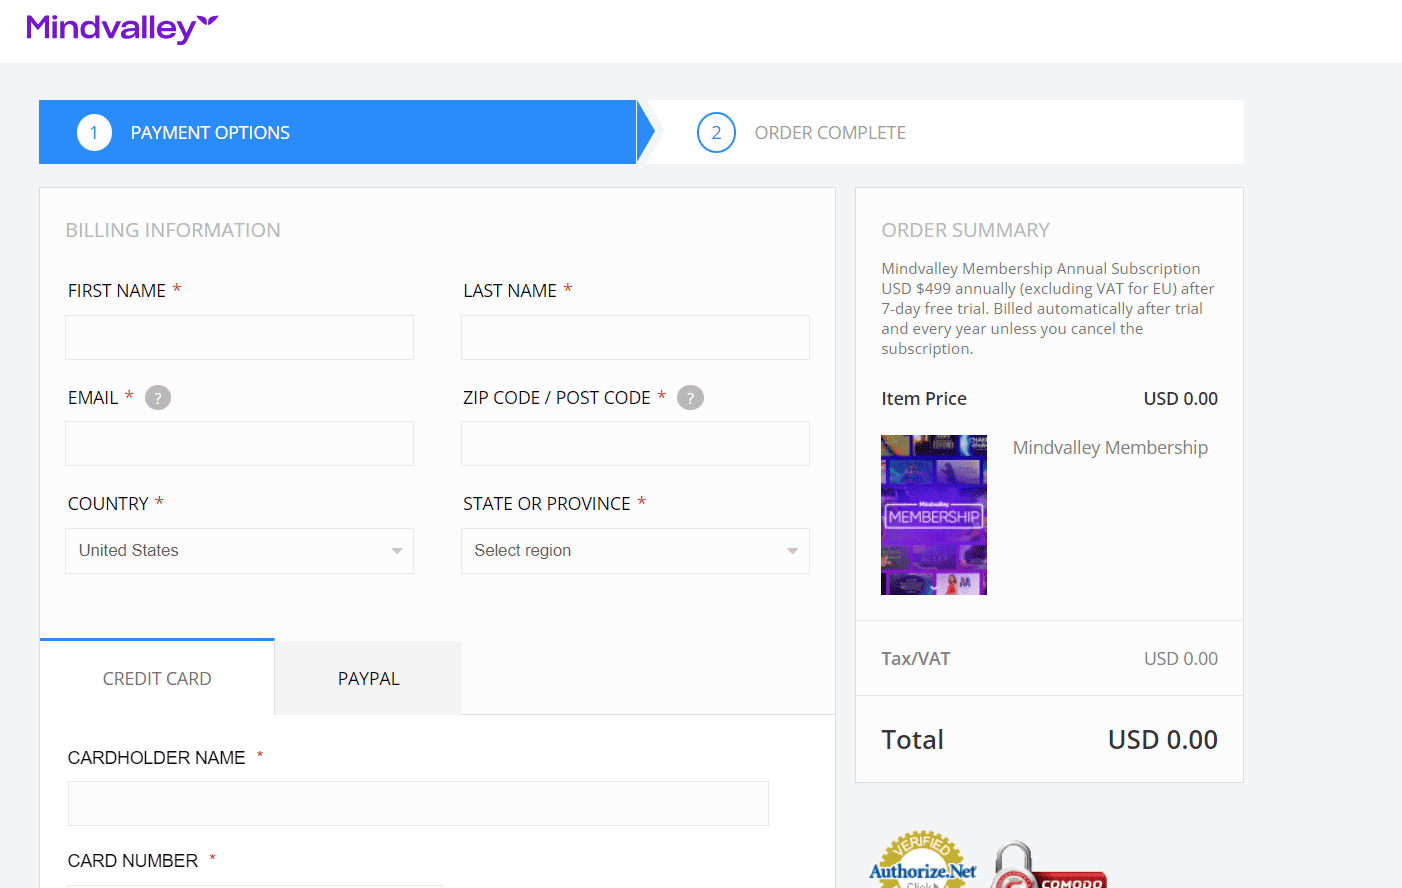Click the ORDER COMPLETE step

830,131
